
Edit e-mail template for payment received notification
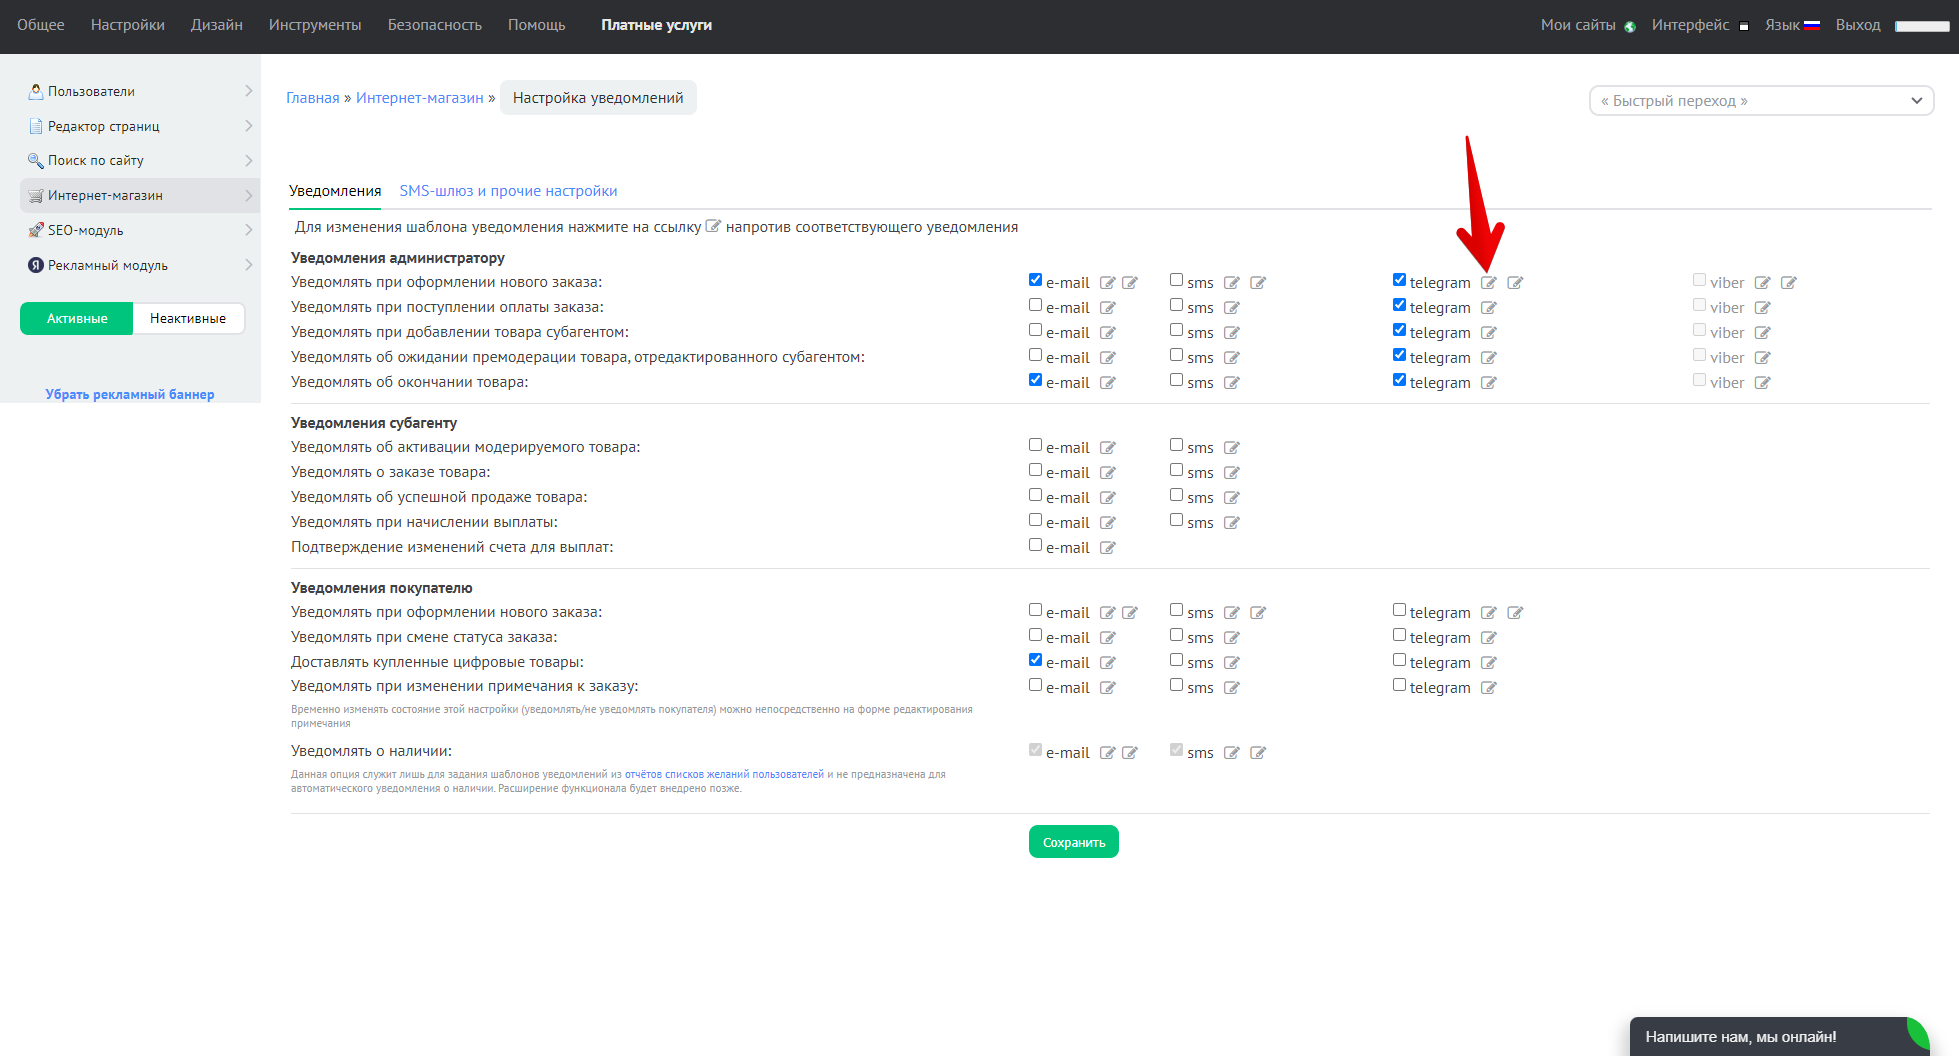(1107, 308)
